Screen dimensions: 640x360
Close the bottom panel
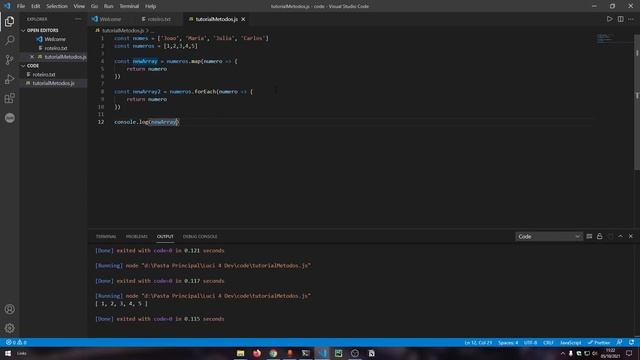[631, 236]
